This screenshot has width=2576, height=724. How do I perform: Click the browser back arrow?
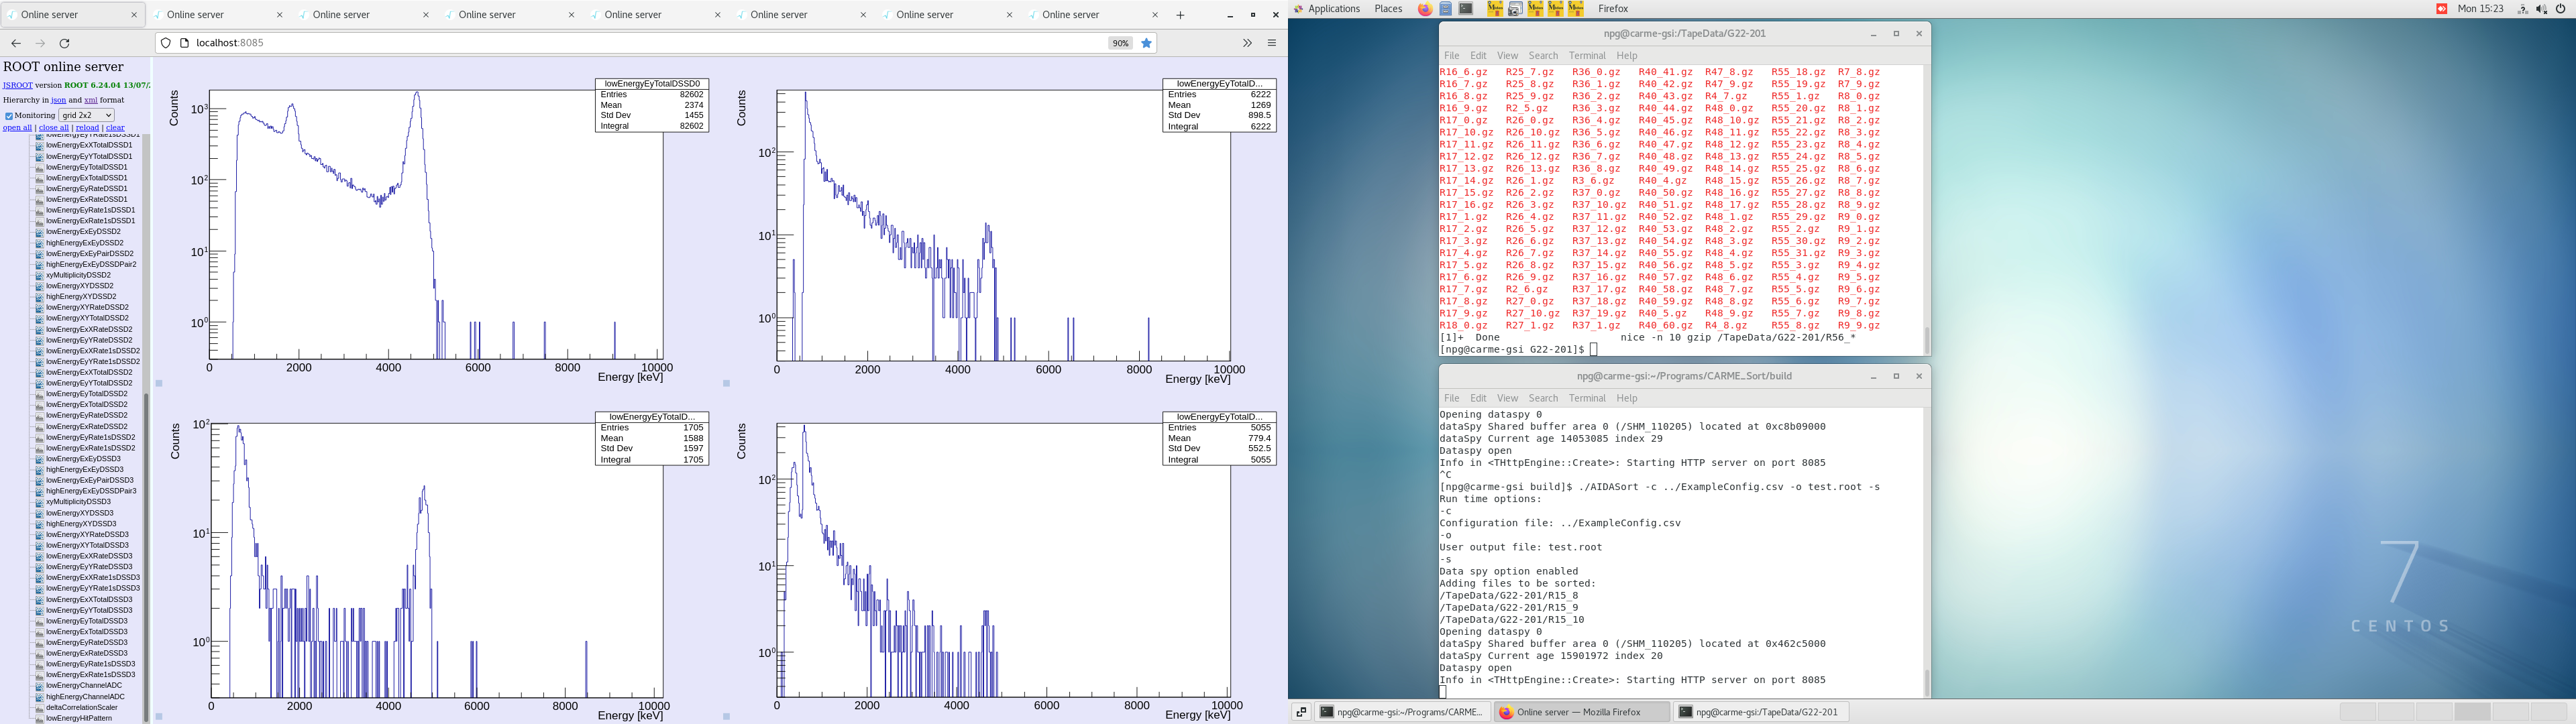point(16,43)
